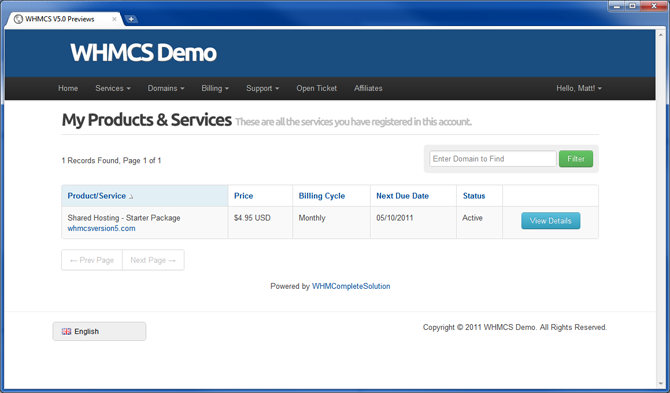Close the WHMCS V5.0 Previews tab

[114, 19]
